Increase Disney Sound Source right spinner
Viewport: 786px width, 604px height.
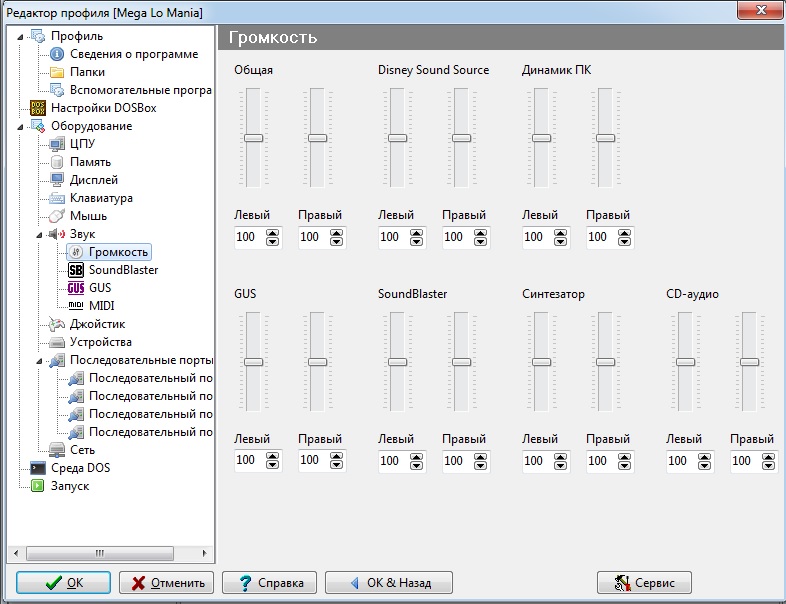click(x=480, y=233)
